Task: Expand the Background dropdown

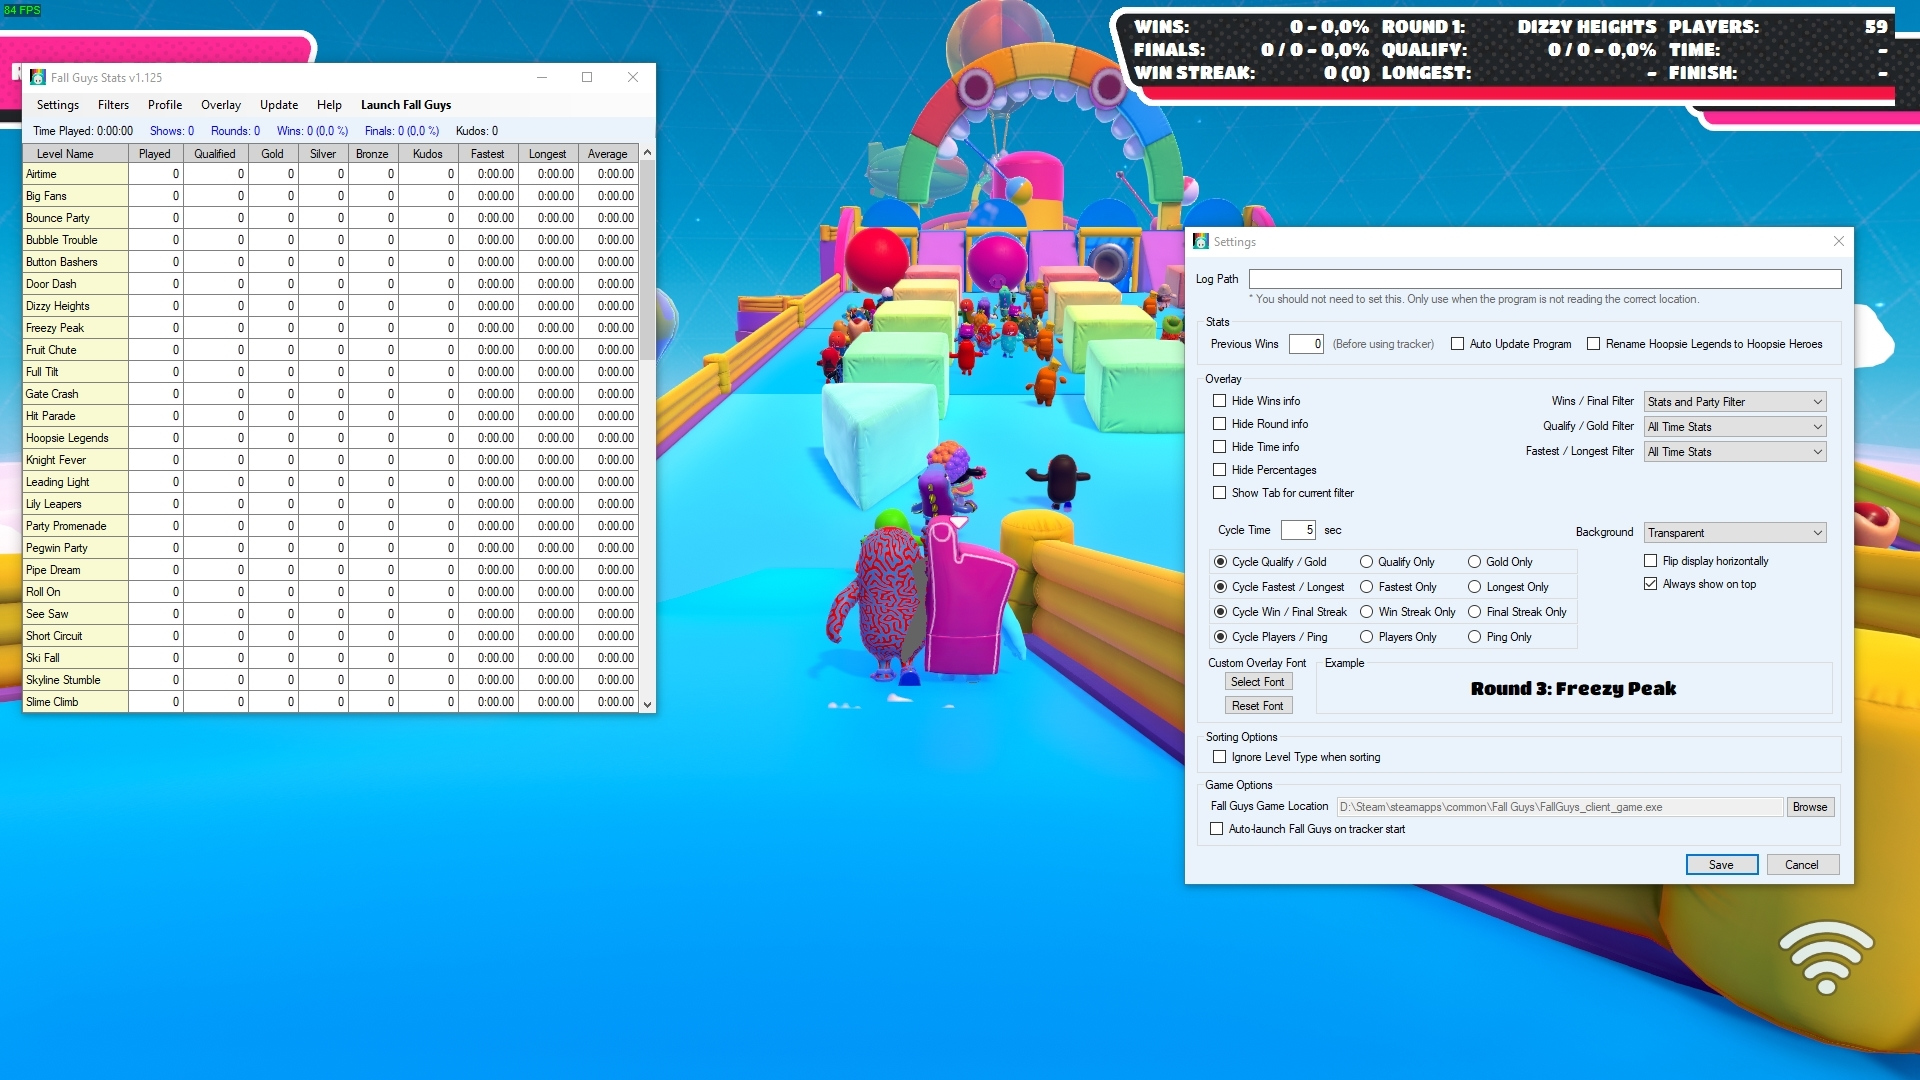Action: point(1735,533)
